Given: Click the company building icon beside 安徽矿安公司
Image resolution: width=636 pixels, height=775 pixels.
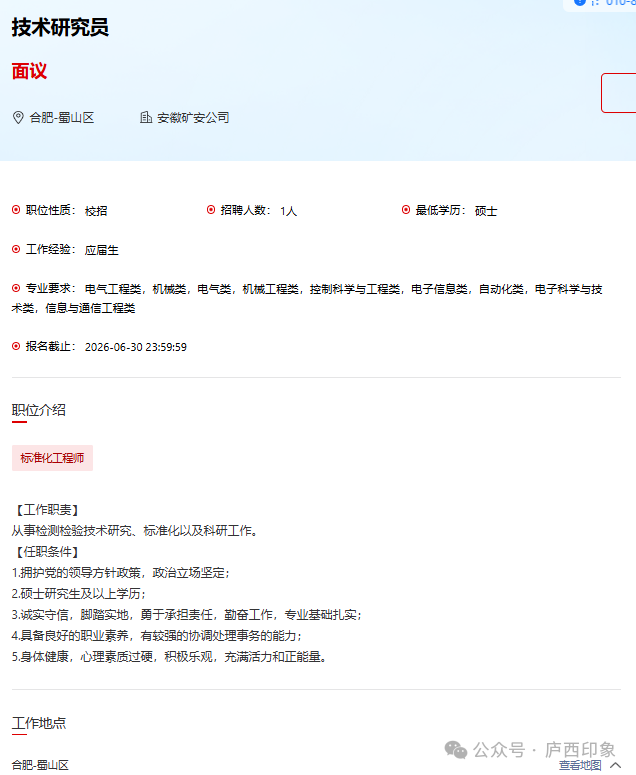Looking at the screenshot, I should pyautogui.click(x=146, y=117).
